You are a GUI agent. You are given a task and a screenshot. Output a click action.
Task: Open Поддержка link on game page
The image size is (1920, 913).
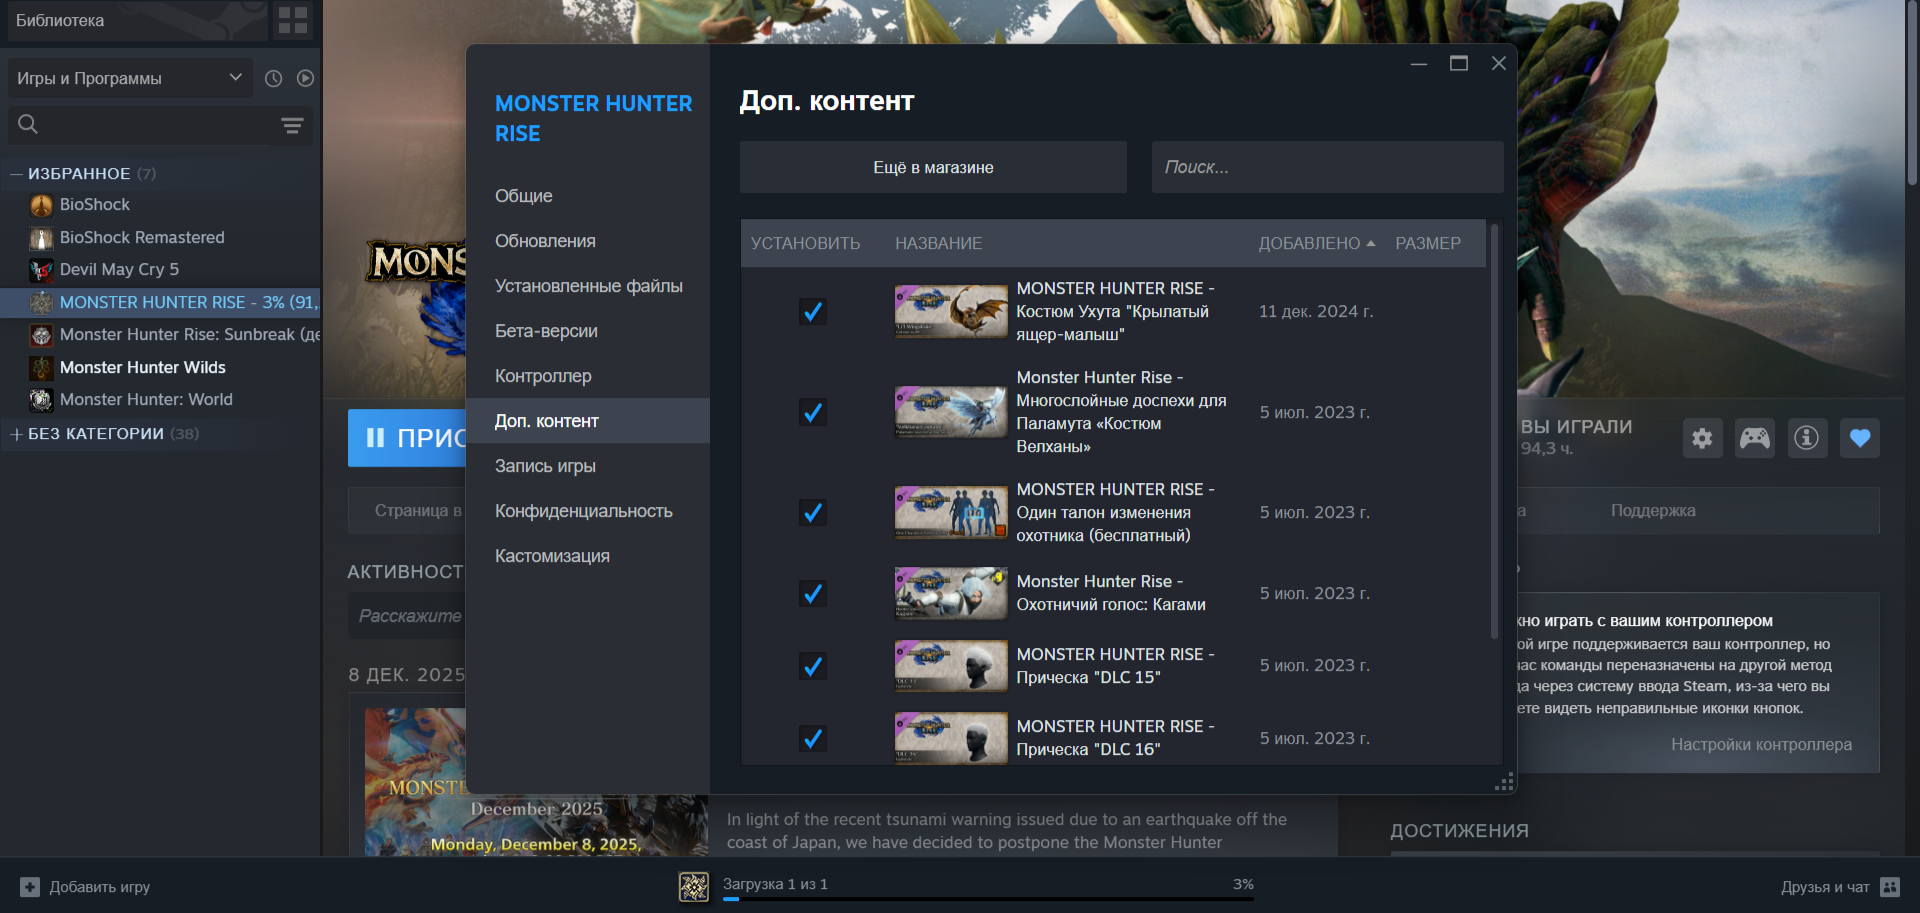[1653, 511]
